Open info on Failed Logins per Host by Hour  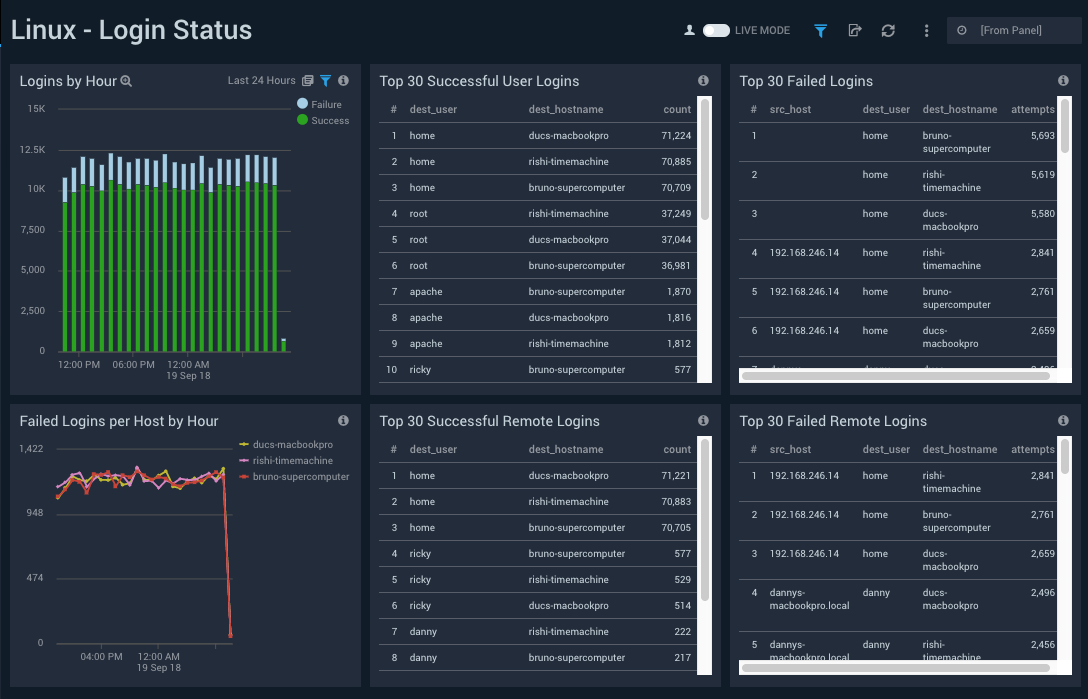pyautogui.click(x=343, y=421)
